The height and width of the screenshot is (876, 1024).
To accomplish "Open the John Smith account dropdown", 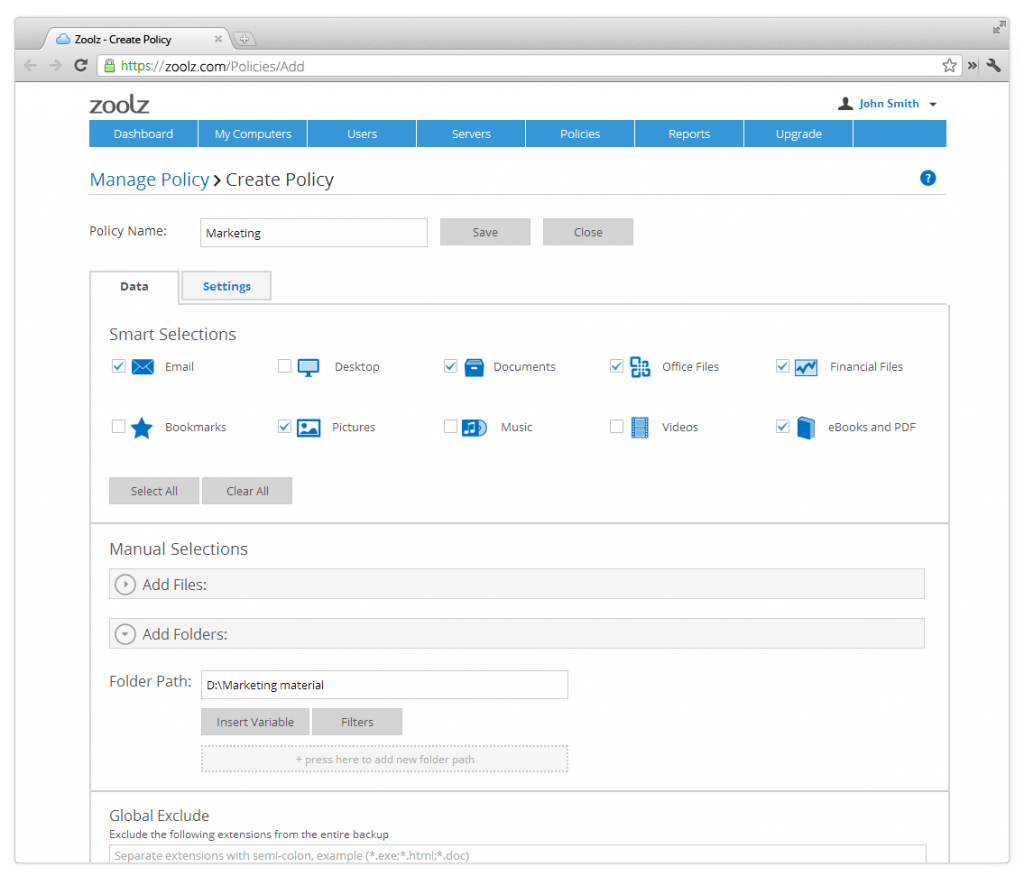I will (888, 103).
